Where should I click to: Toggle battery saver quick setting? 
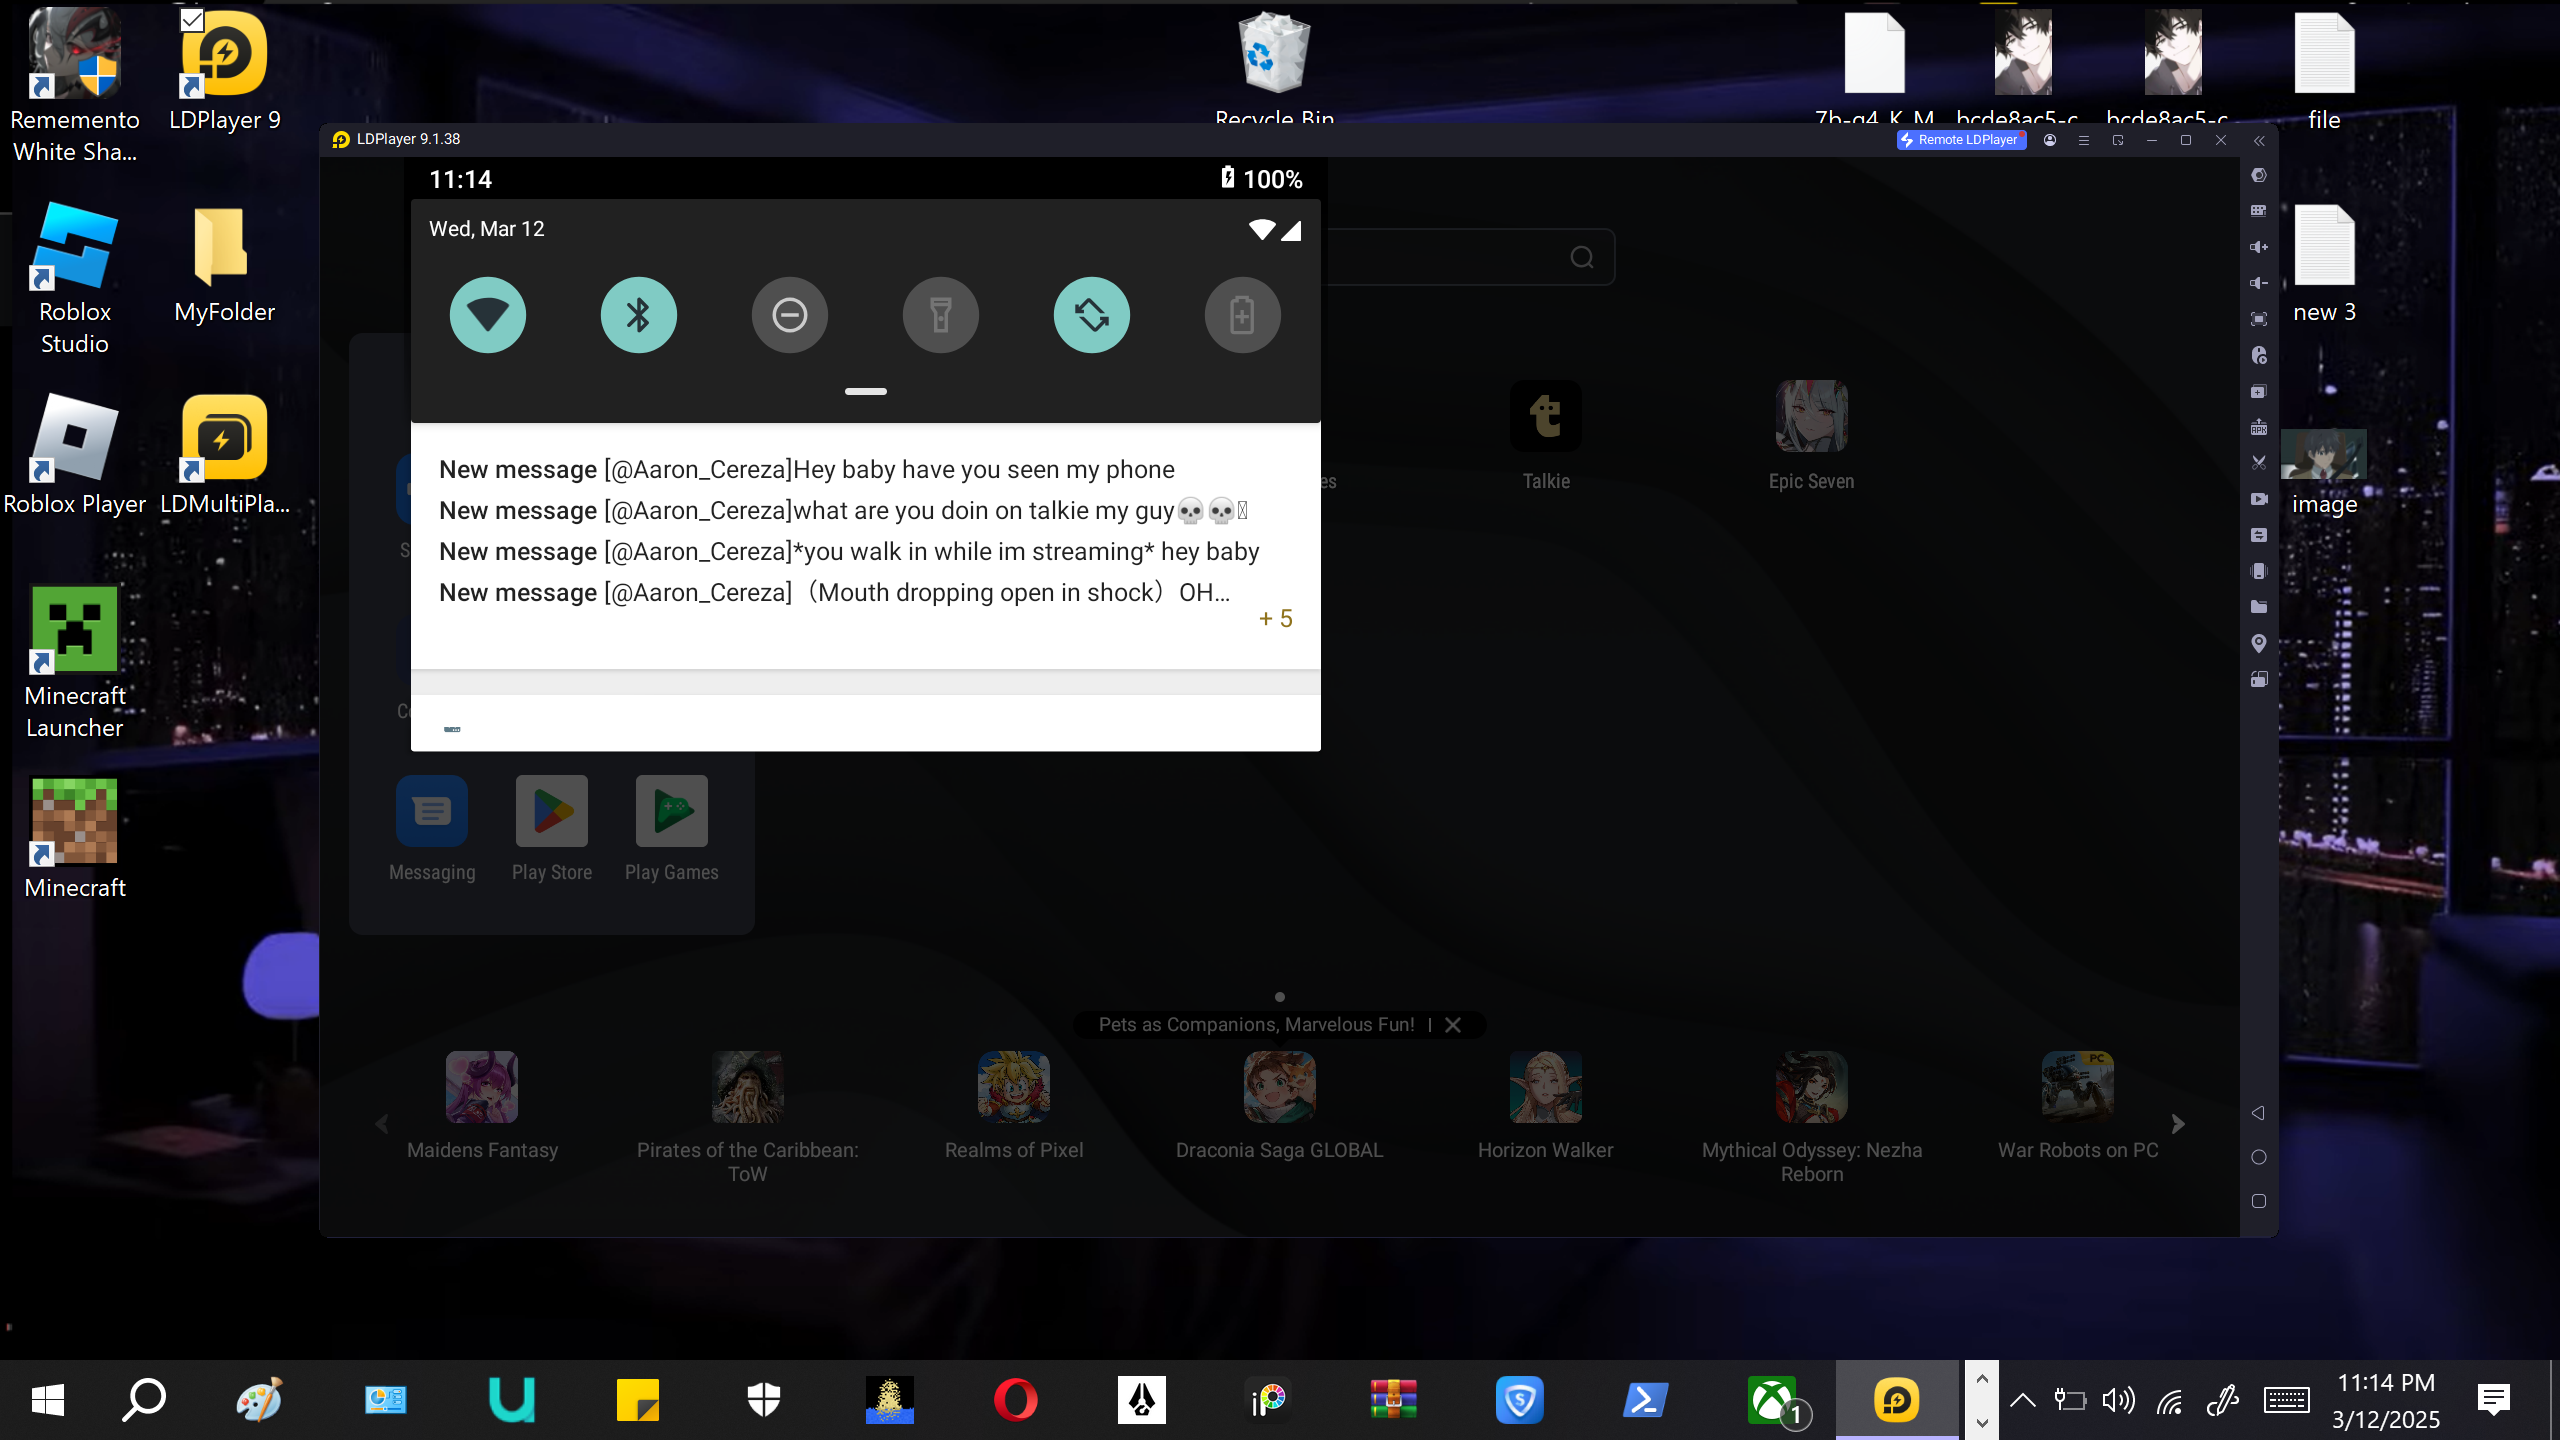tap(1243, 315)
